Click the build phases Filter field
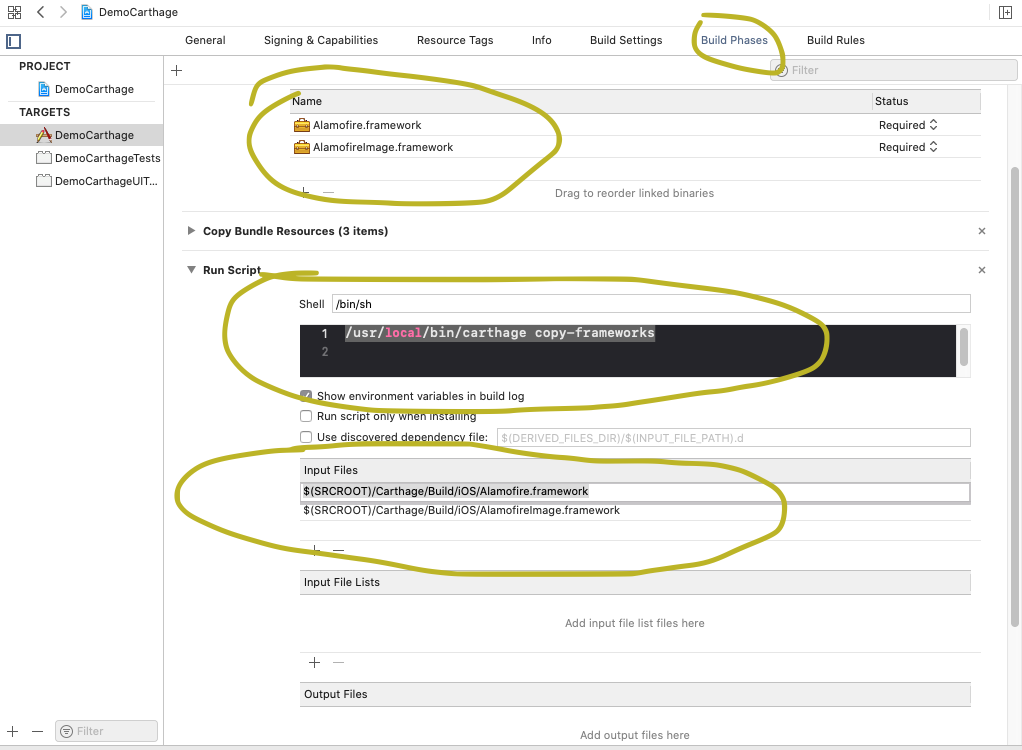Viewport: 1022px width, 750px height. [x=894, y=70]
